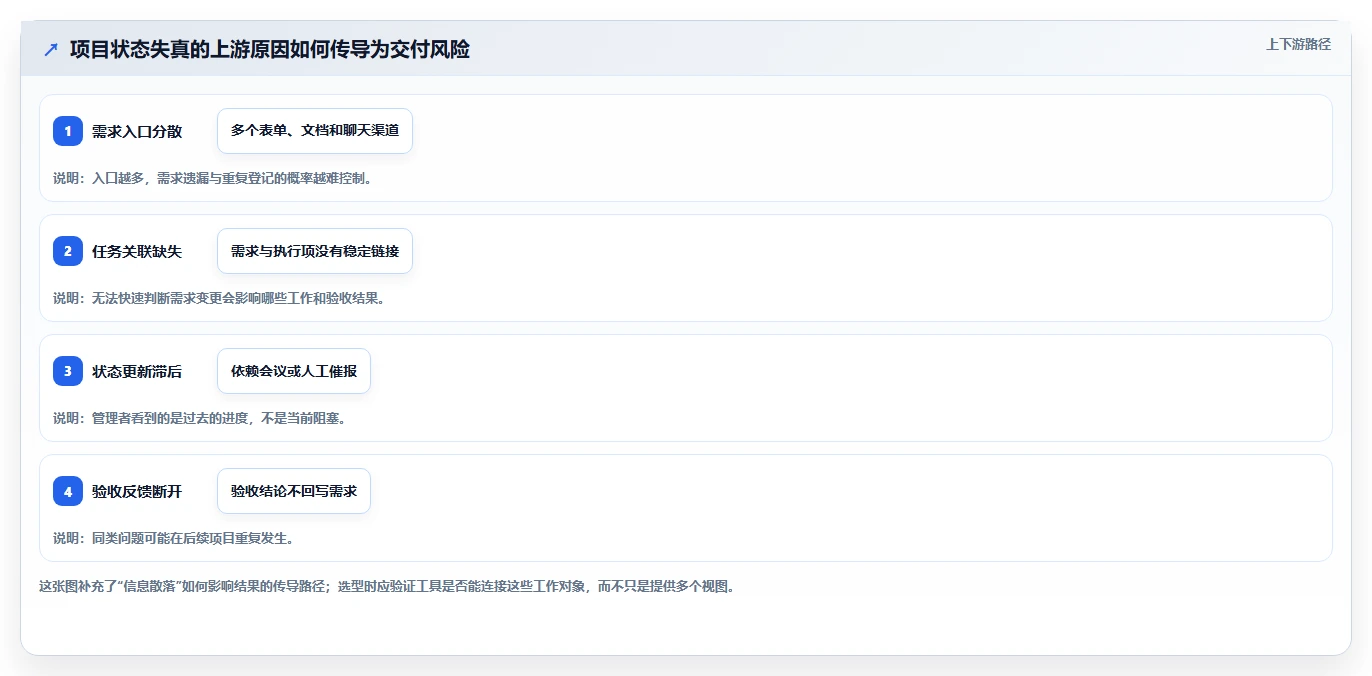Click the number 1 step badge

[68, 131]
